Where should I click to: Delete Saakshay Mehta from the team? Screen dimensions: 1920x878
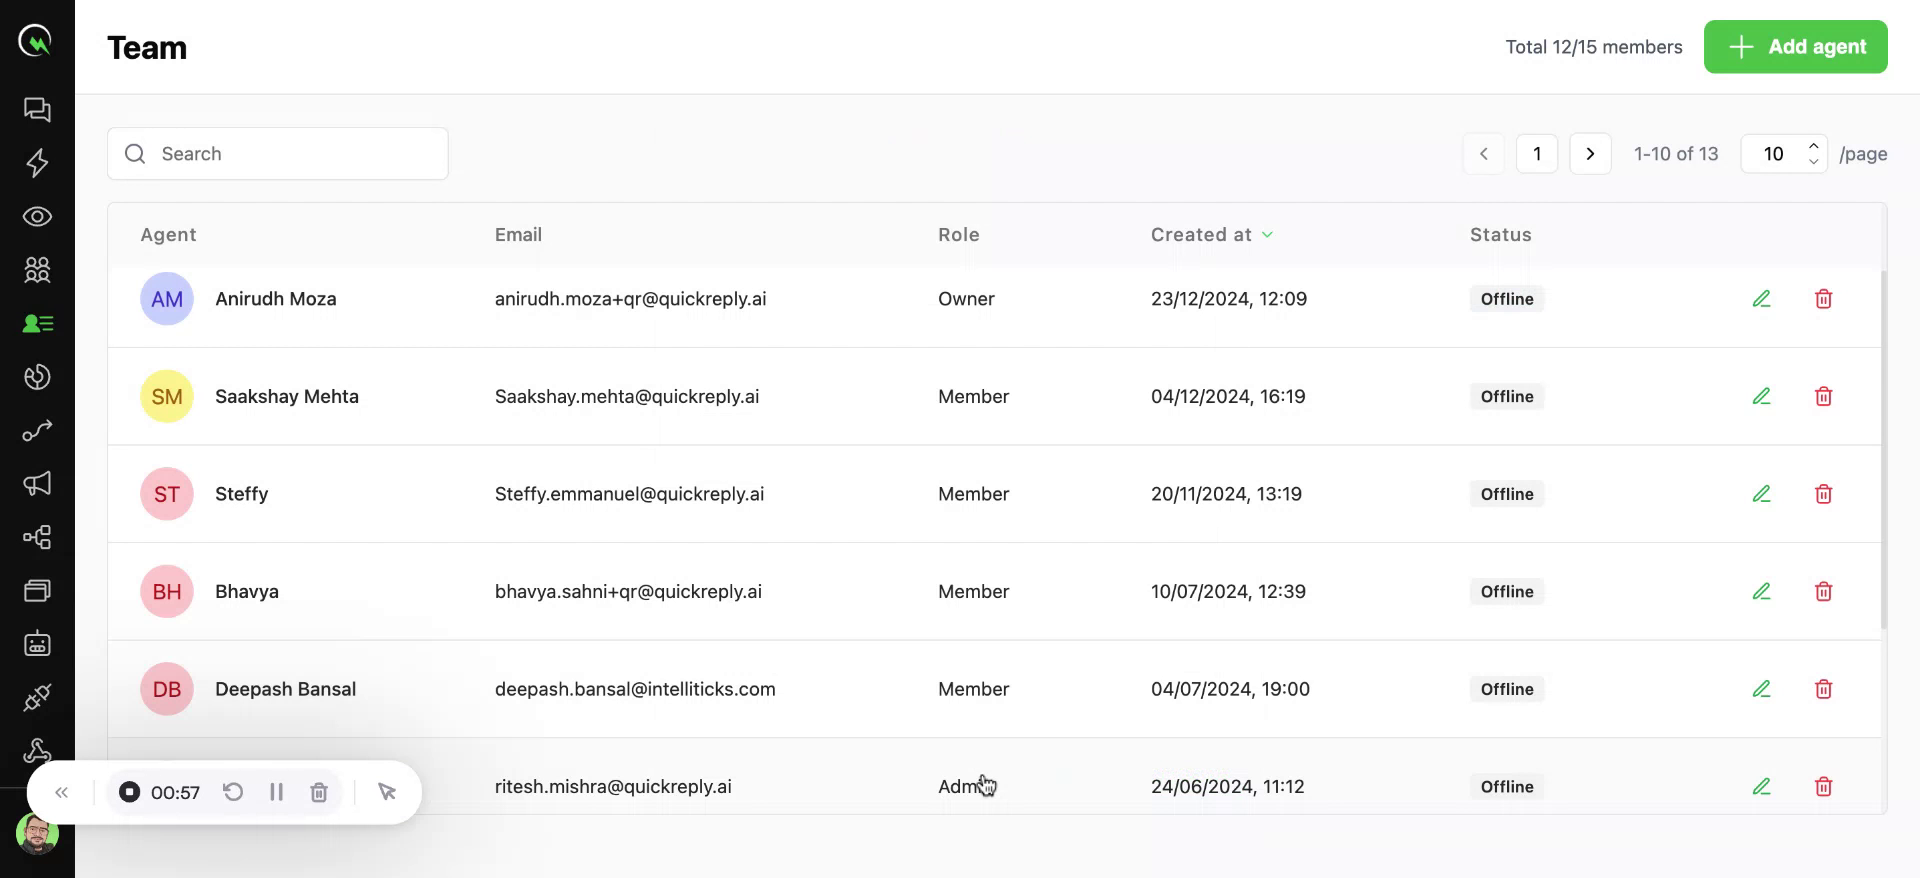point(1823,397)
